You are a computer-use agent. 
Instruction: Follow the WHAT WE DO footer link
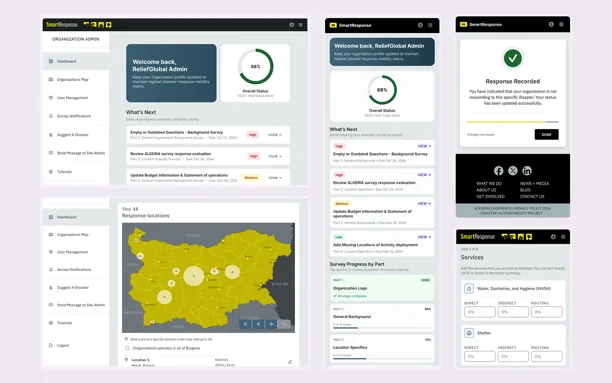(489, 183)
